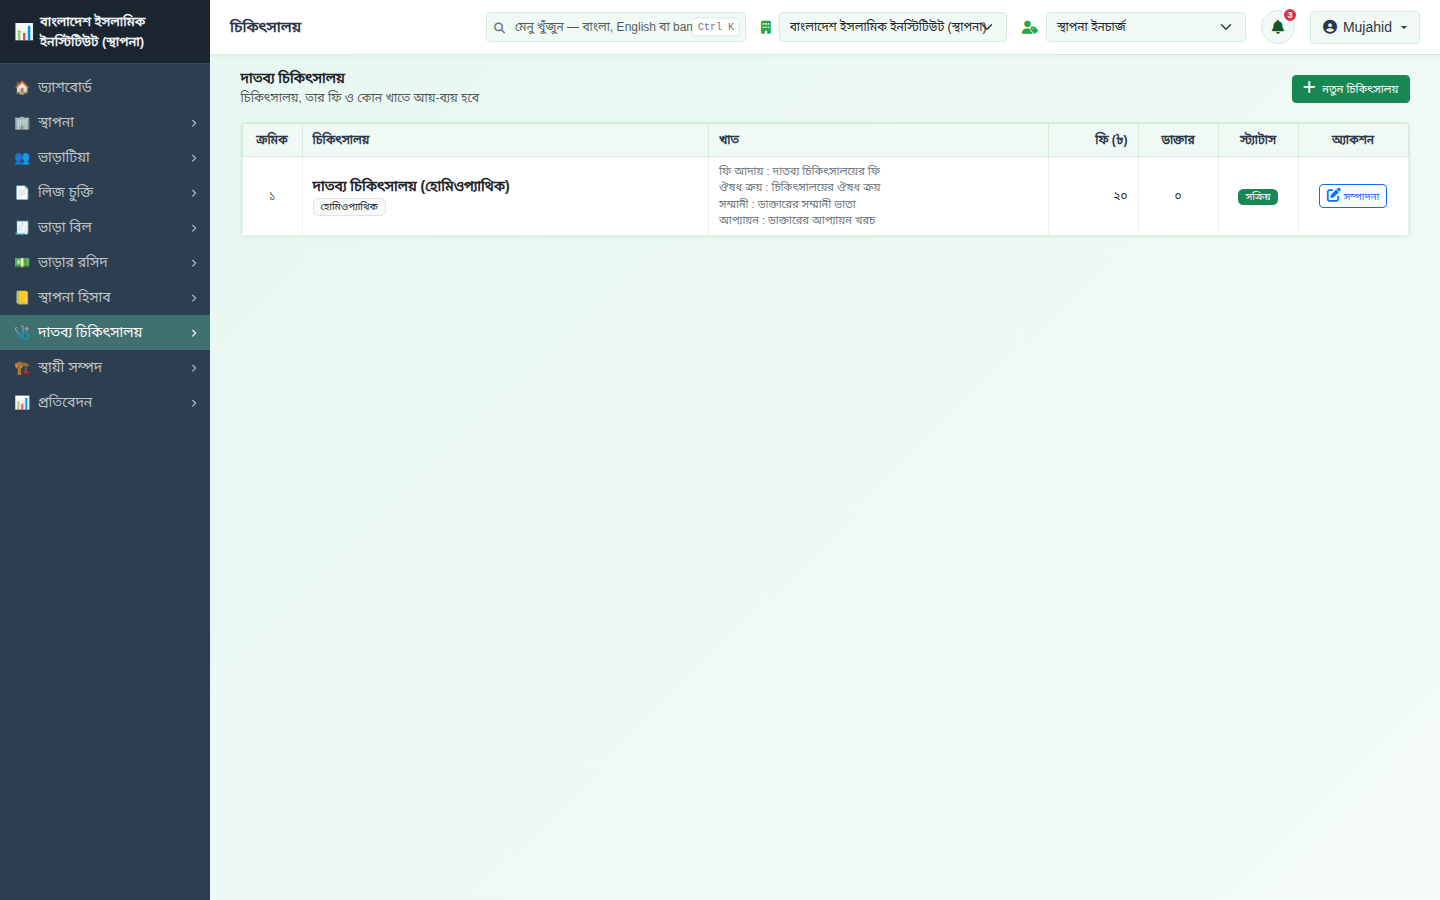Click the স্থায়ী সম্পদ crane icon
1440x900 pixels.
coord(22,368)
